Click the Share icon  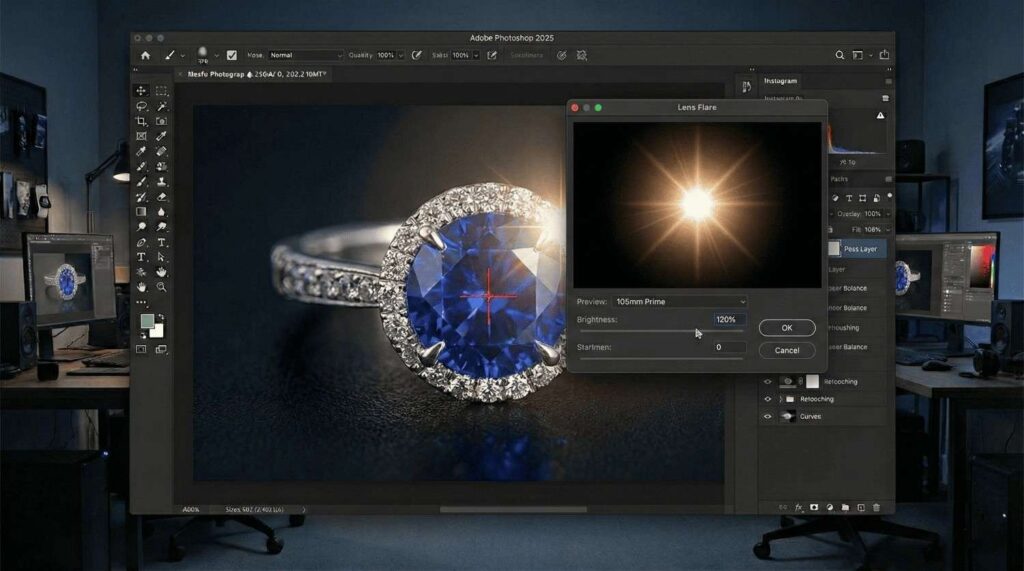point(884,55)
